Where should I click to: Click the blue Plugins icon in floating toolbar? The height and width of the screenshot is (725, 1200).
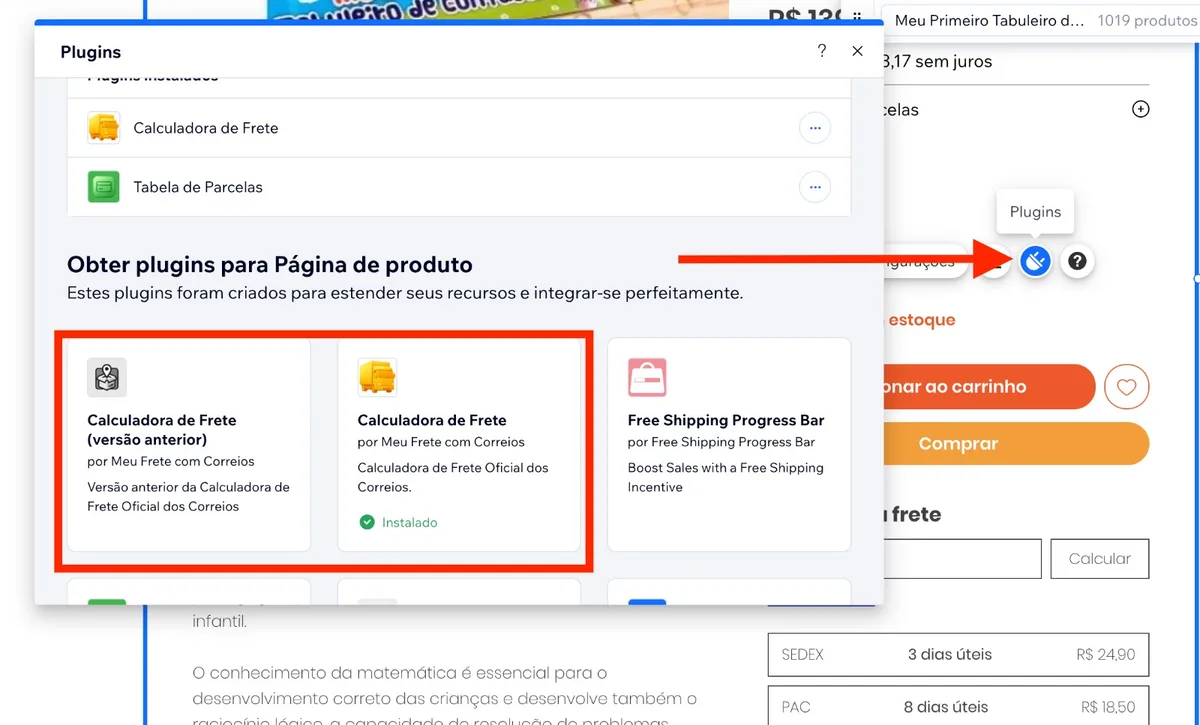pos(1035,262)
